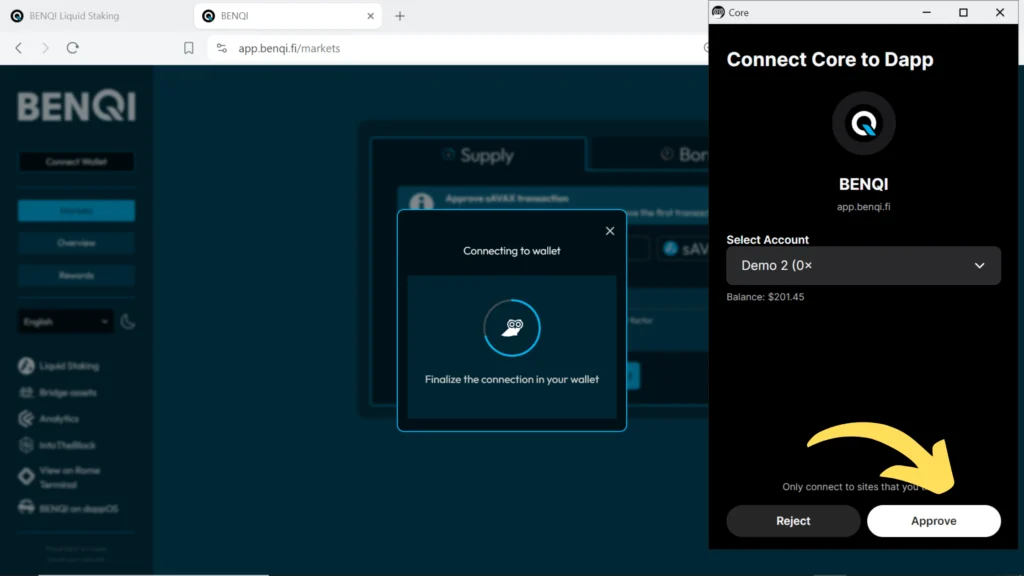The image size is (1024, 576).
Task: Click the Liquid Staking sidebar icon
Action: (26, 366)
